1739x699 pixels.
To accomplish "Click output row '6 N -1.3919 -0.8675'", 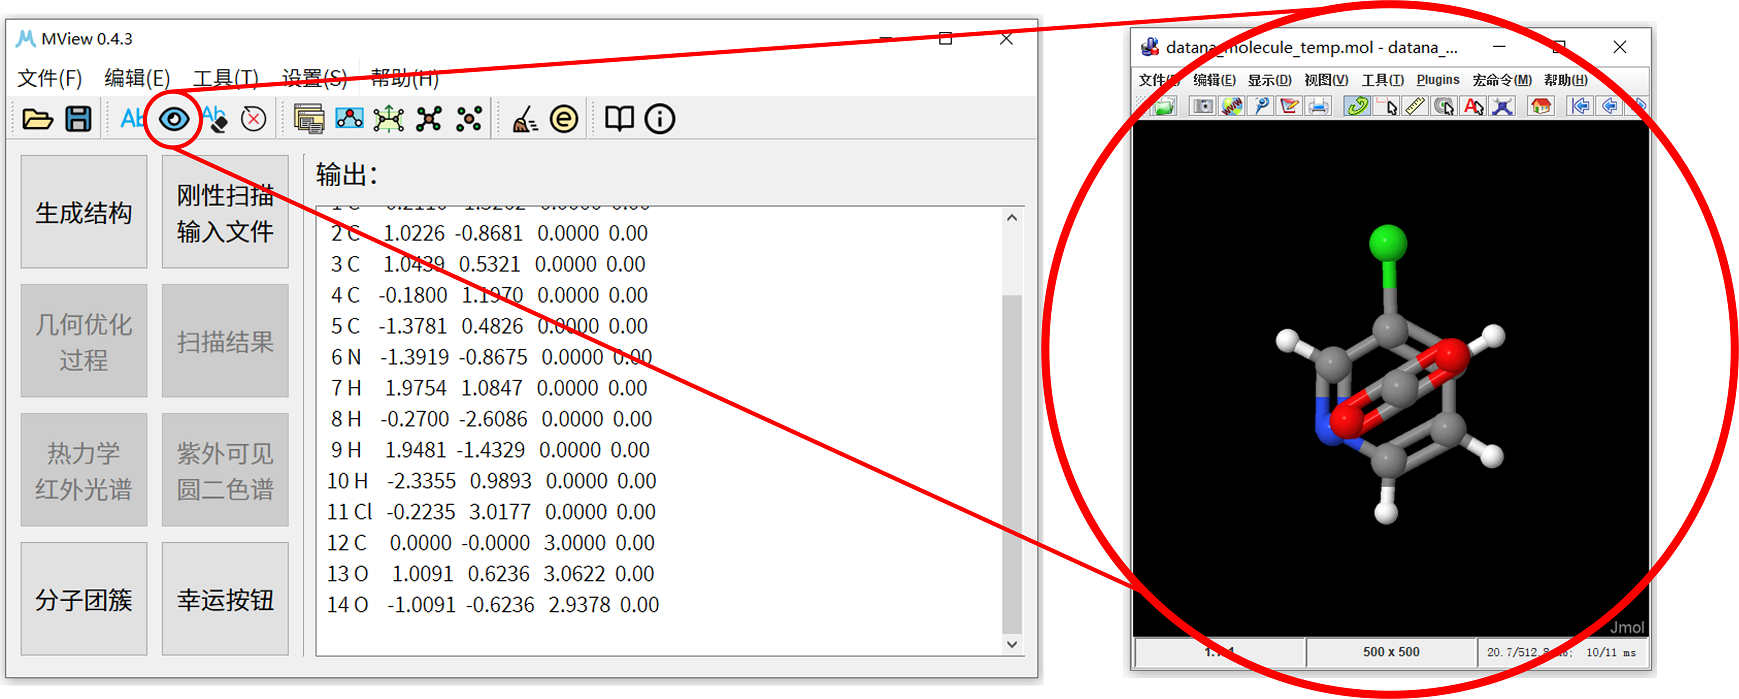I will tap(491, 357).
